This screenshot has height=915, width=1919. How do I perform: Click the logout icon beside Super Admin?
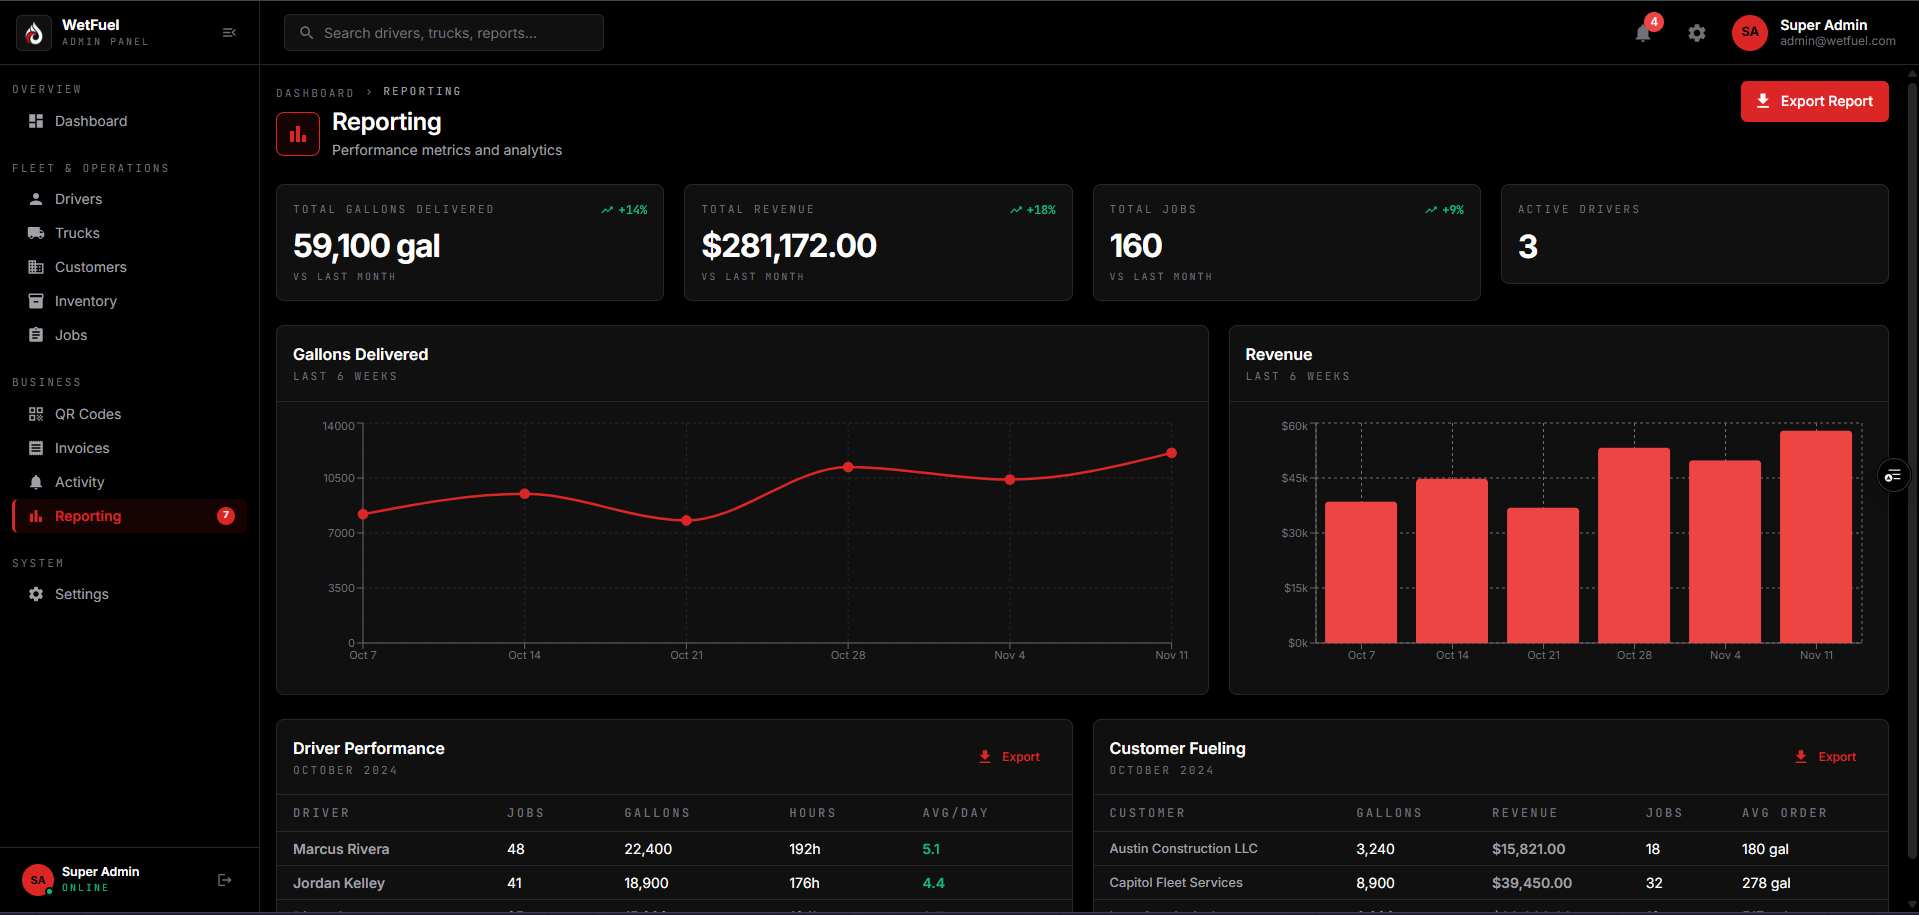pyautogui.click(x=225, y=880)
